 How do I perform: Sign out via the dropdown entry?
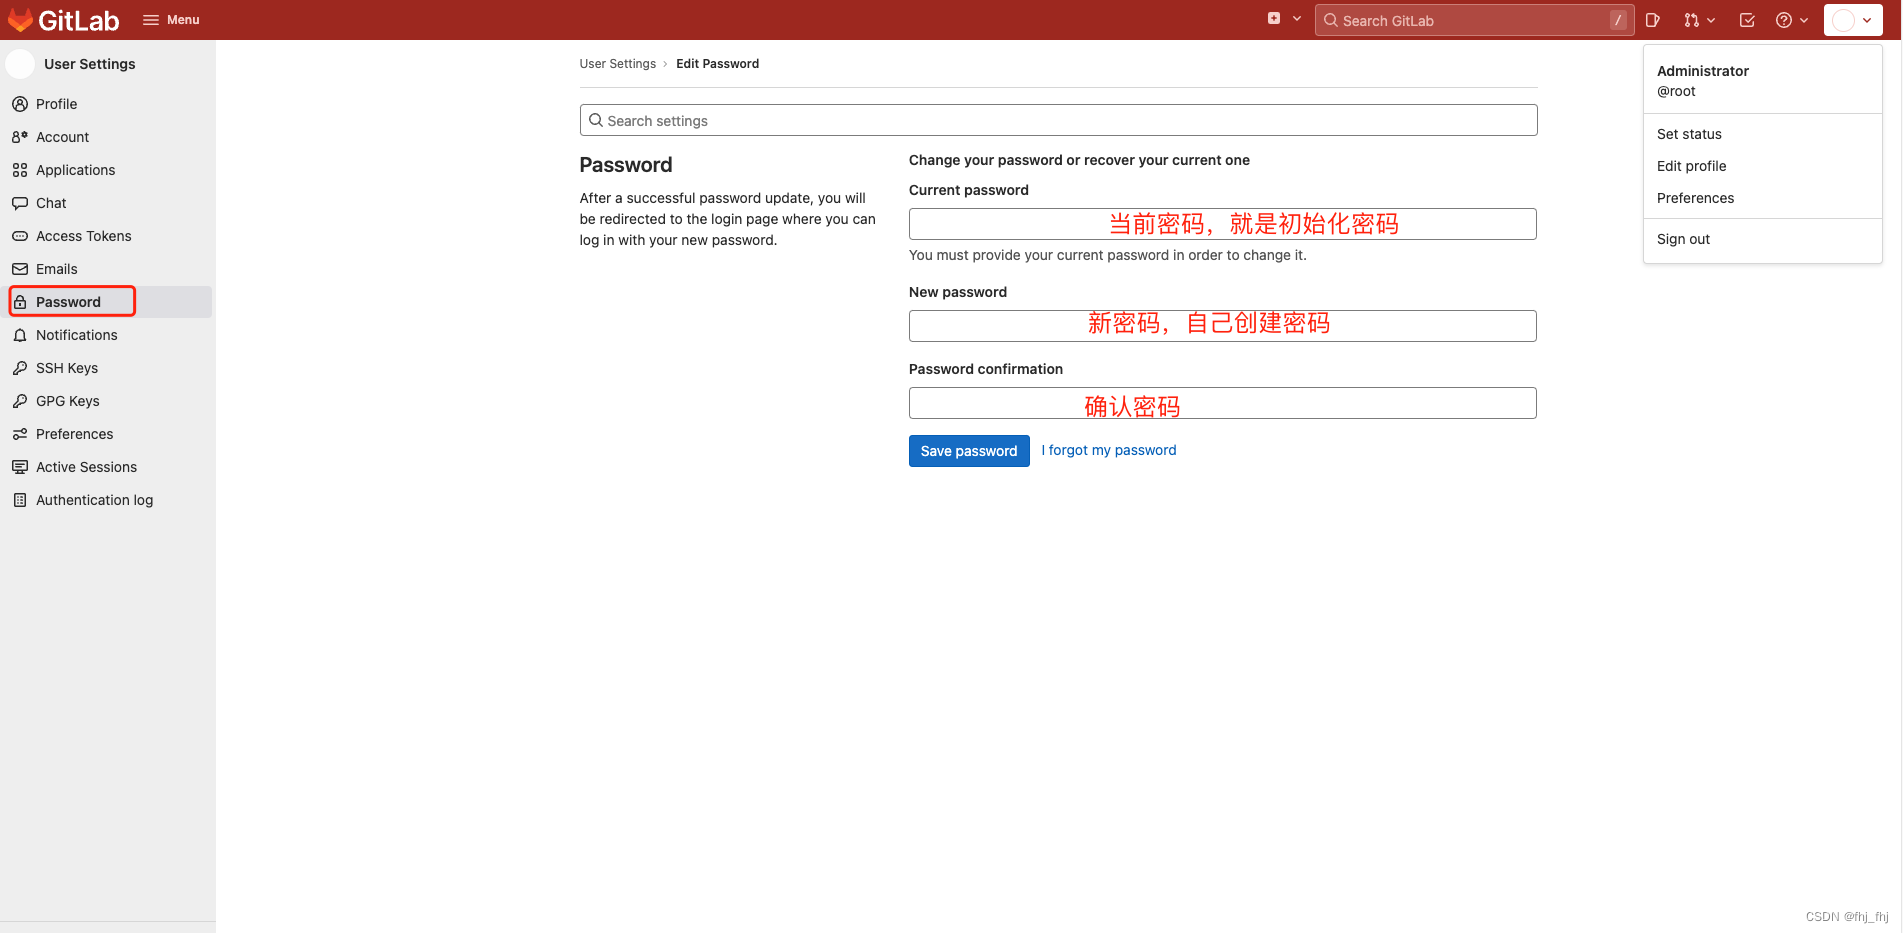coord(1683,239)
